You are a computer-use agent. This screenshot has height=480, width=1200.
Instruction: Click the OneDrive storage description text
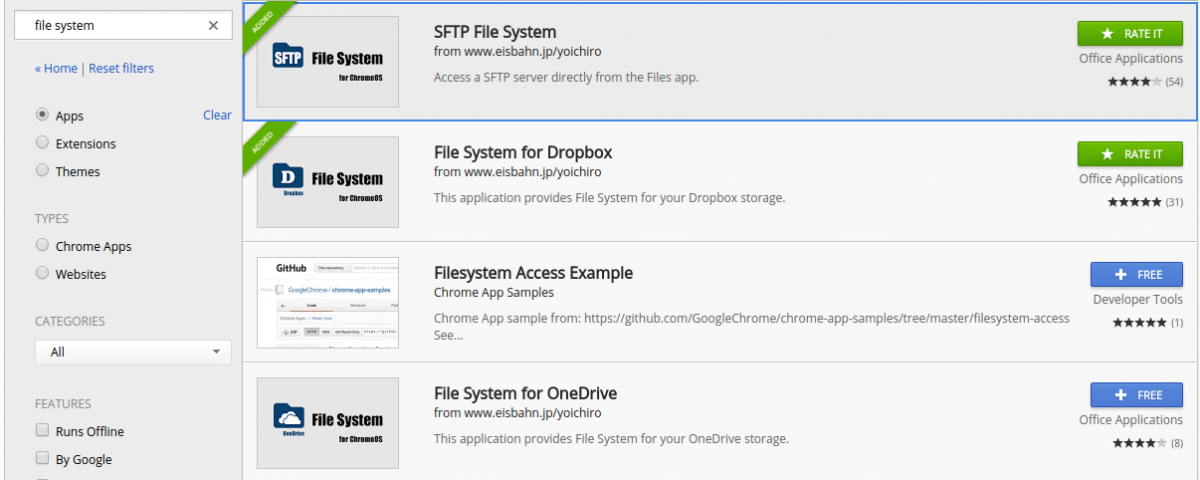click(612, 439)
